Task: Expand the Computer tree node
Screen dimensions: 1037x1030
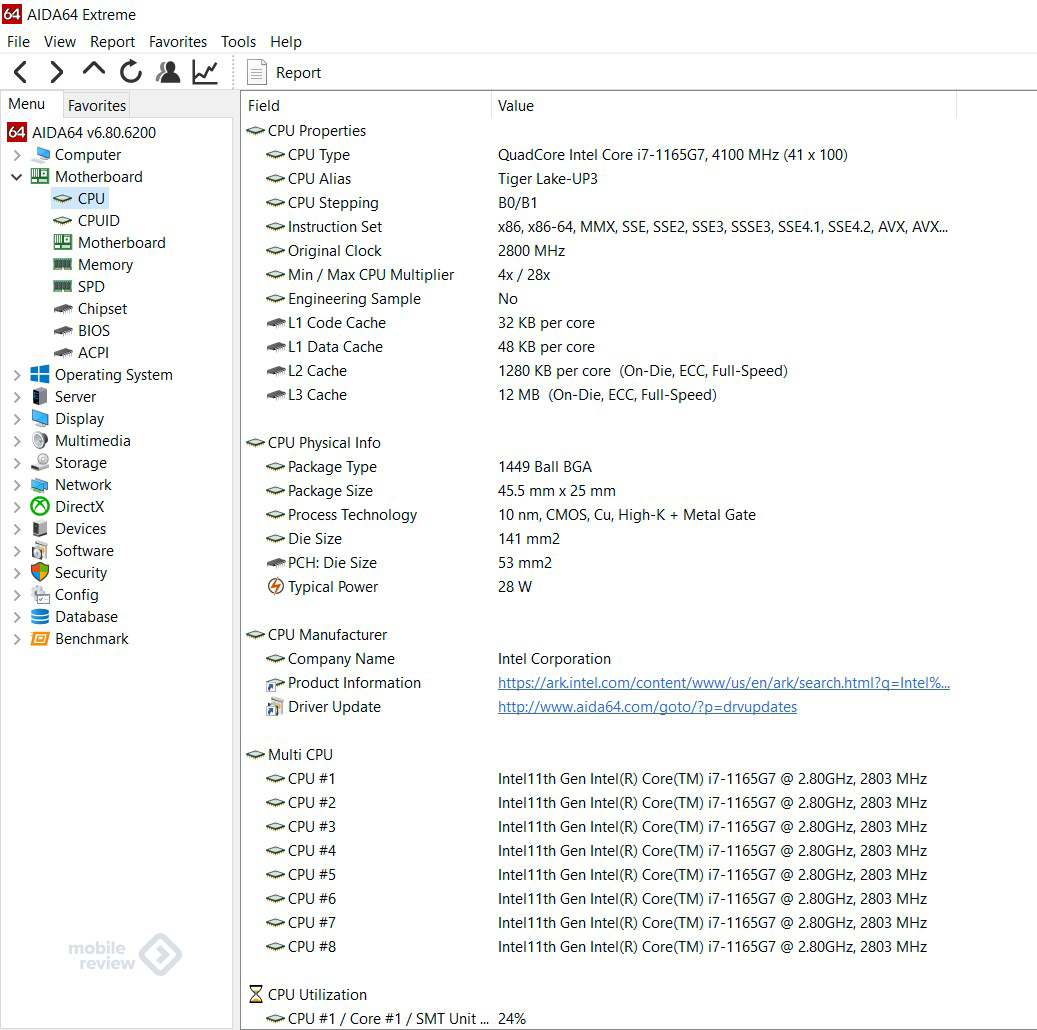Action: 17,155
